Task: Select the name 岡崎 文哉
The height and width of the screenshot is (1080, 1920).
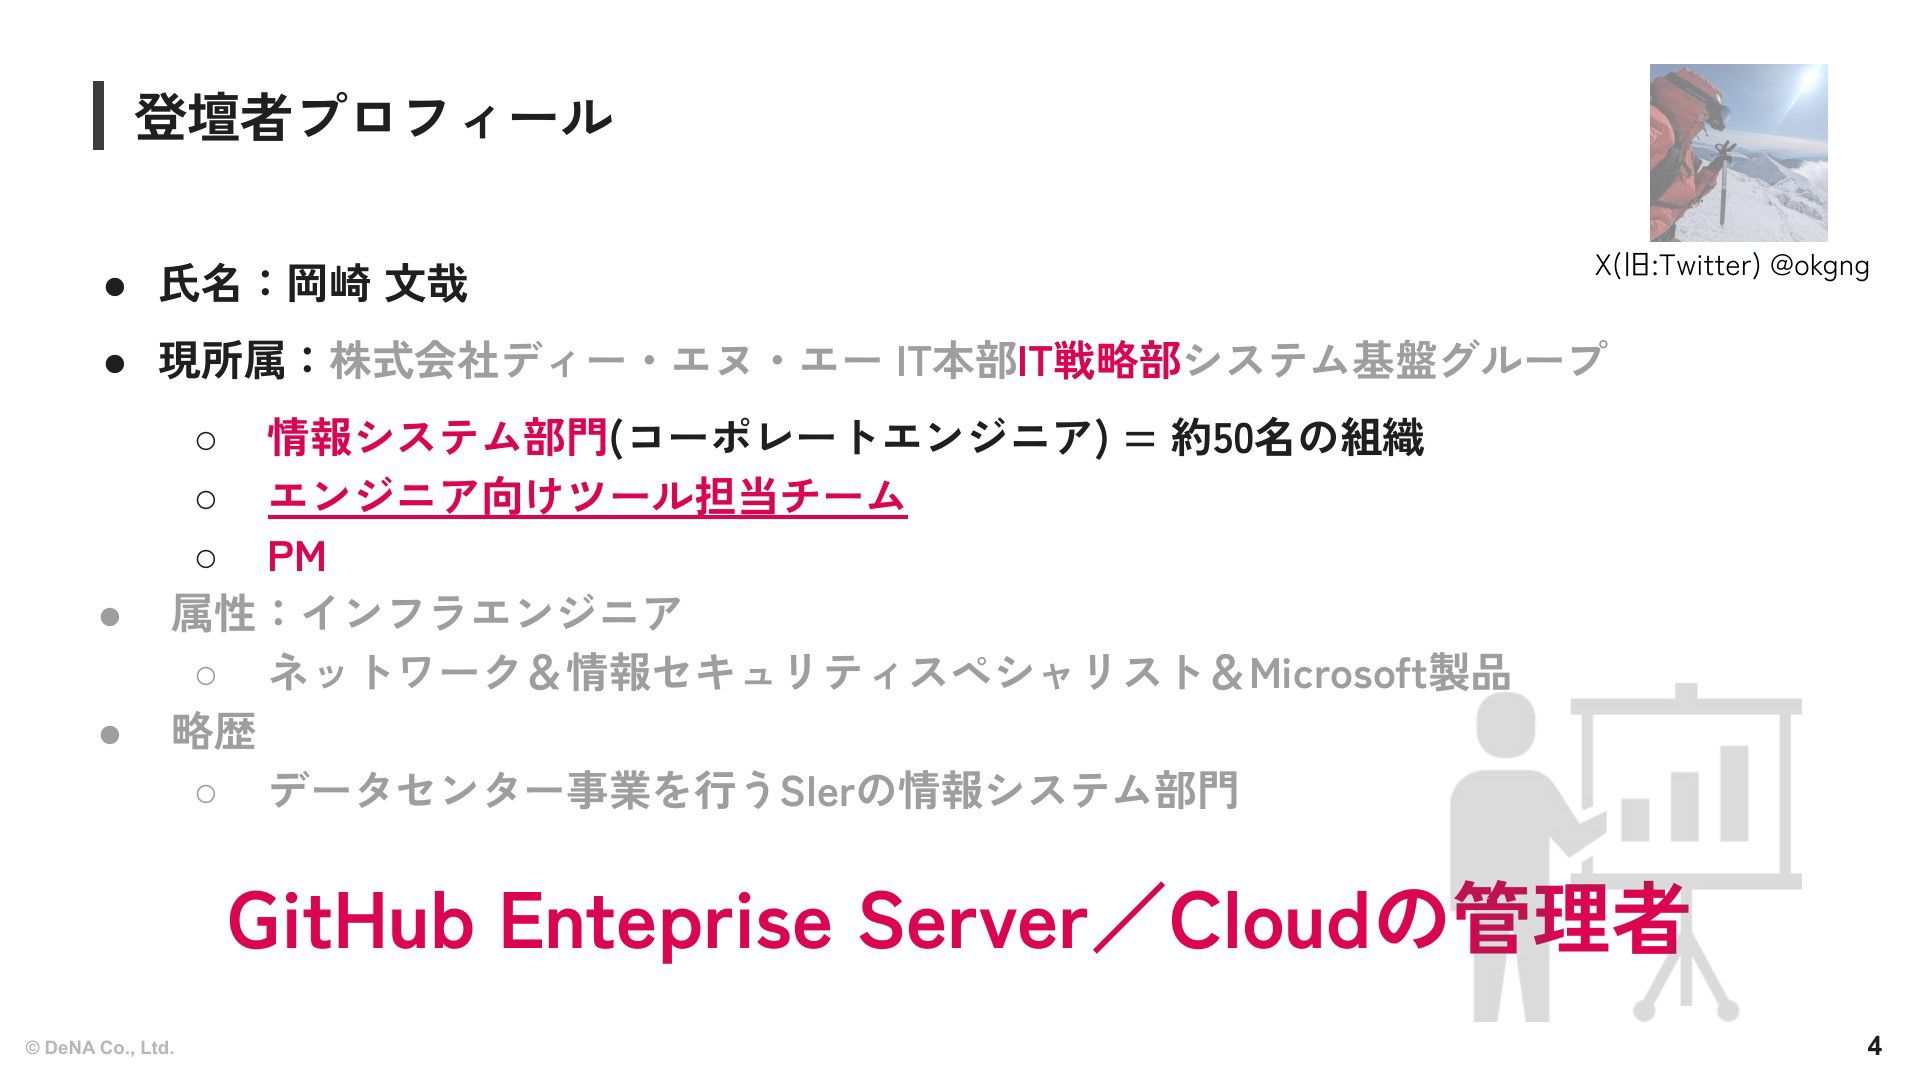Action: (x=377, y=284)
